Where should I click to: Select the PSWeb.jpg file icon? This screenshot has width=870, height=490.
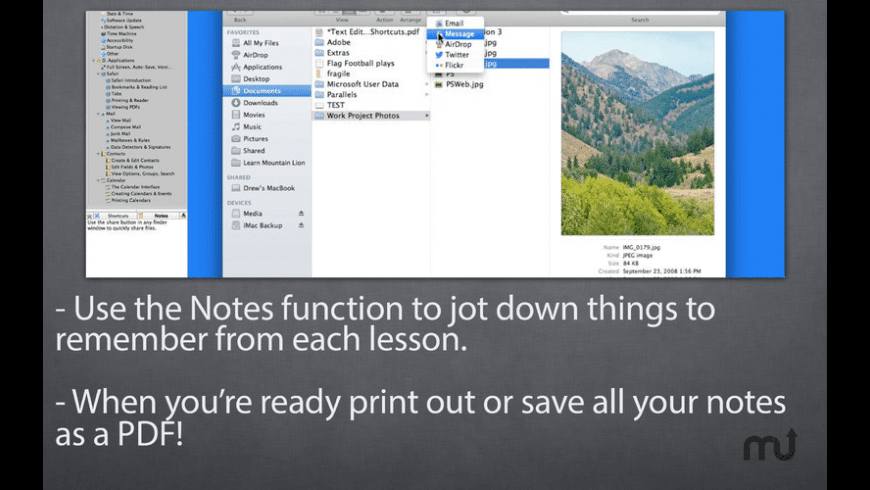tap(438, 84)
